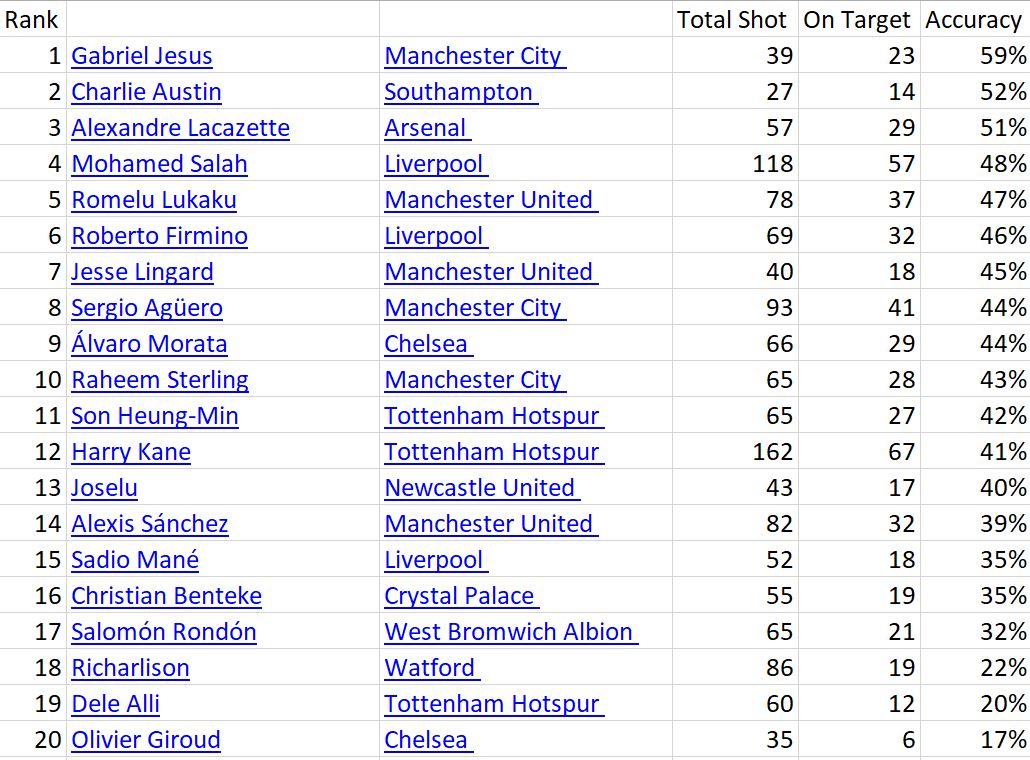Screen dimensions: 1030x760
Task: Open the Harry Kane player link
Action: tap(131, 452)
